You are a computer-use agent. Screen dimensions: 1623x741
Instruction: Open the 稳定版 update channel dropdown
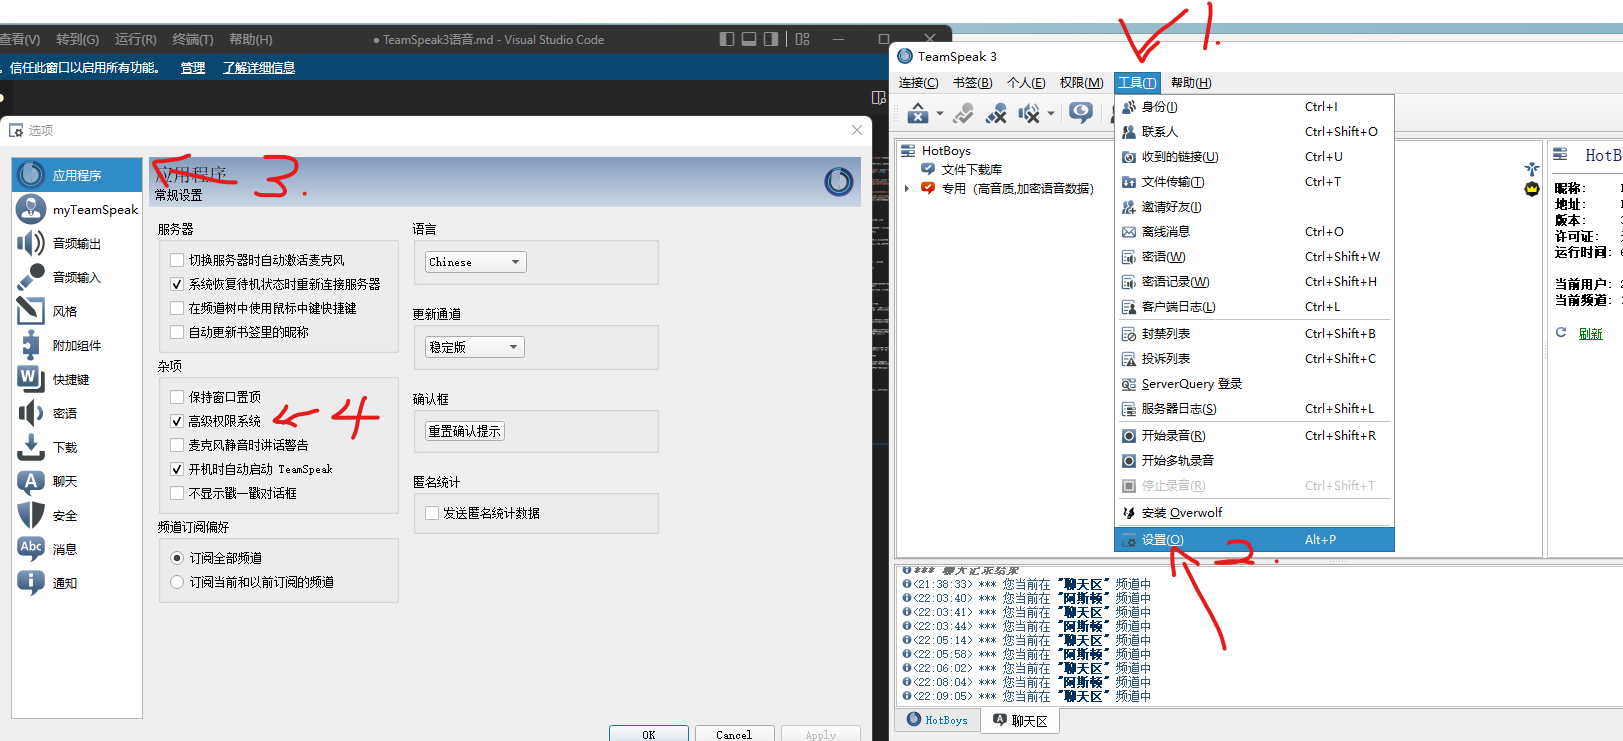pos(475,347)
